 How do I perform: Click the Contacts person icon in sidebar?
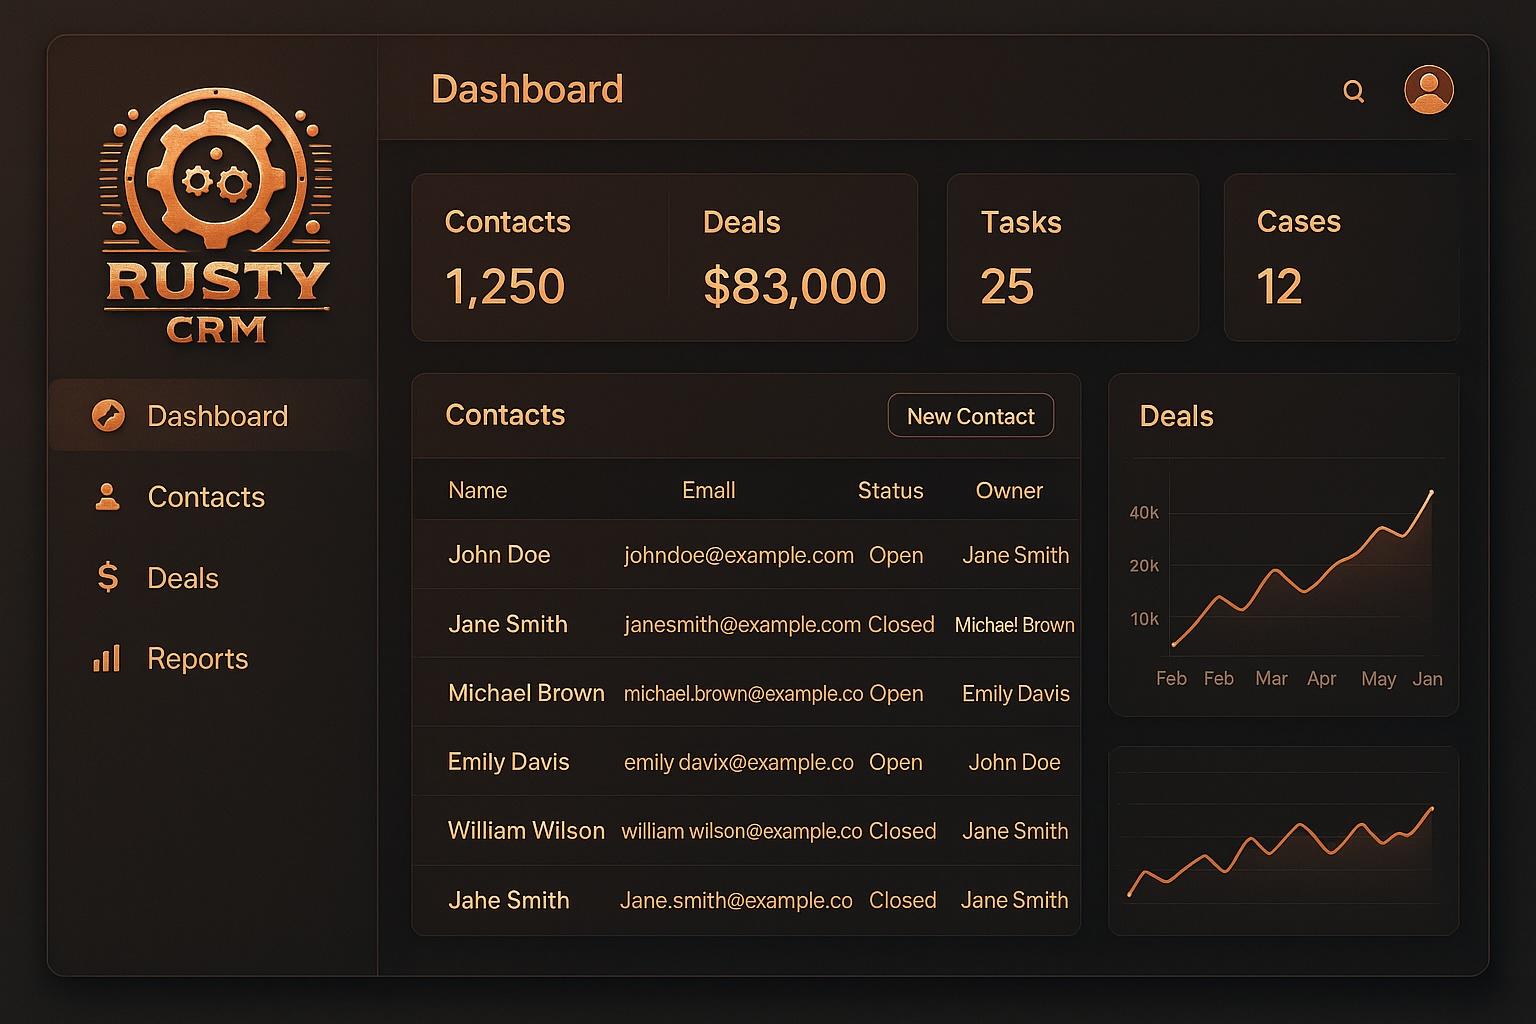click(x=107, y=497)
